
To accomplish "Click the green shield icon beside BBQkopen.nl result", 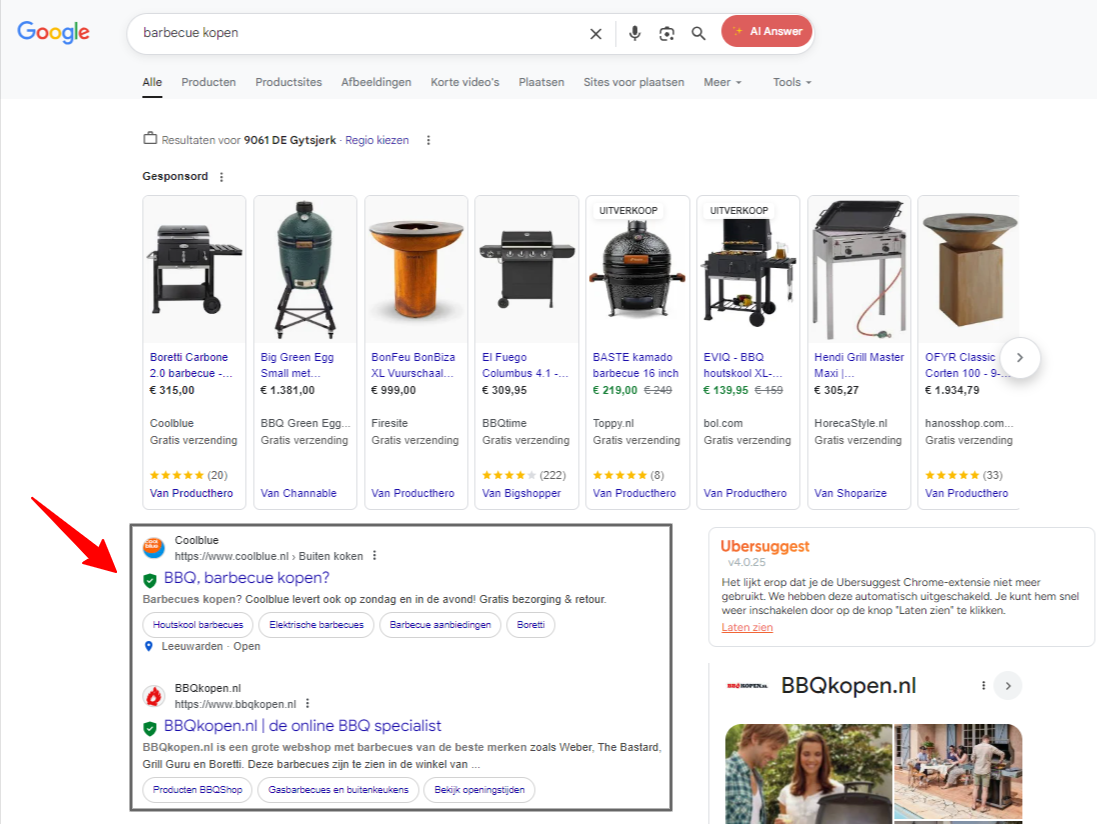I will pos(150,728).
